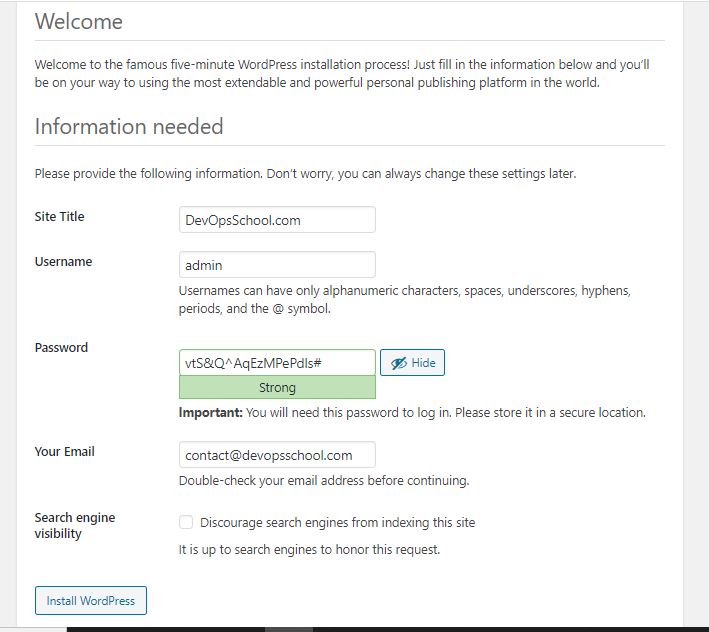Click the Information needed heading
709x632 pixels.
tap(129, 127)
